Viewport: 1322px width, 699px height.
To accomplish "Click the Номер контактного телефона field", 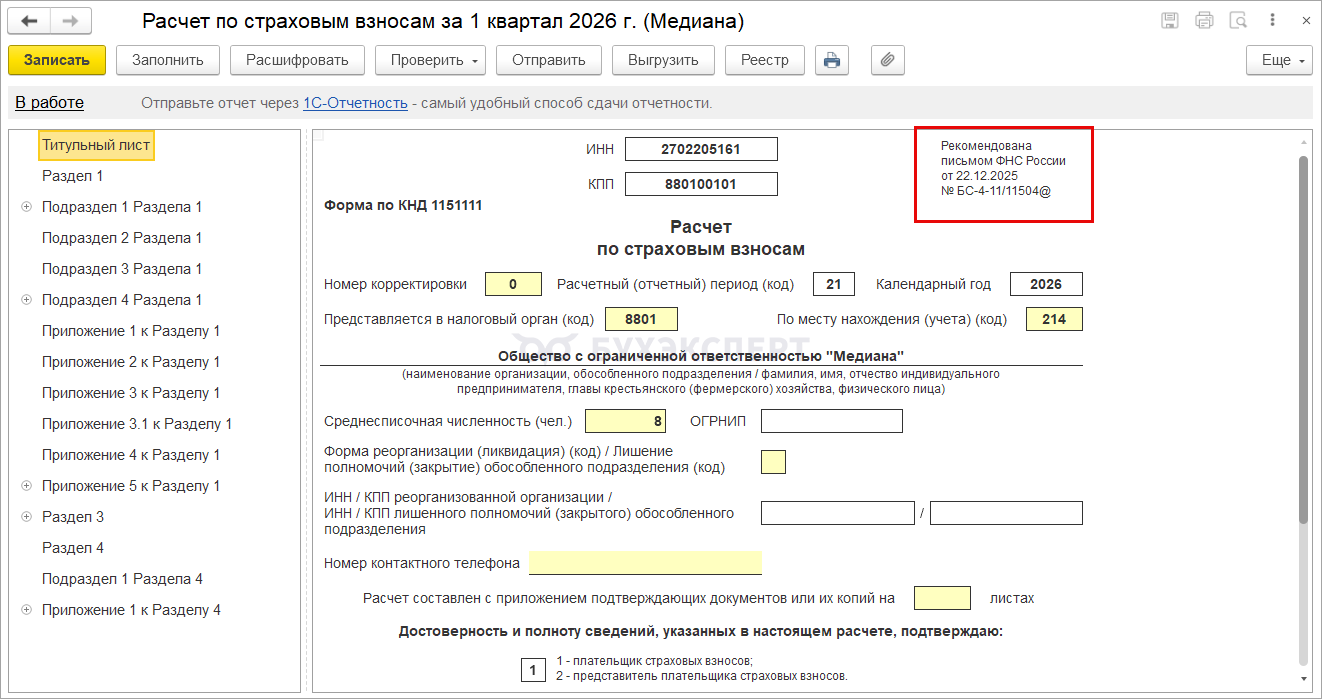I will pyautogui.click(x=645, y=563).
